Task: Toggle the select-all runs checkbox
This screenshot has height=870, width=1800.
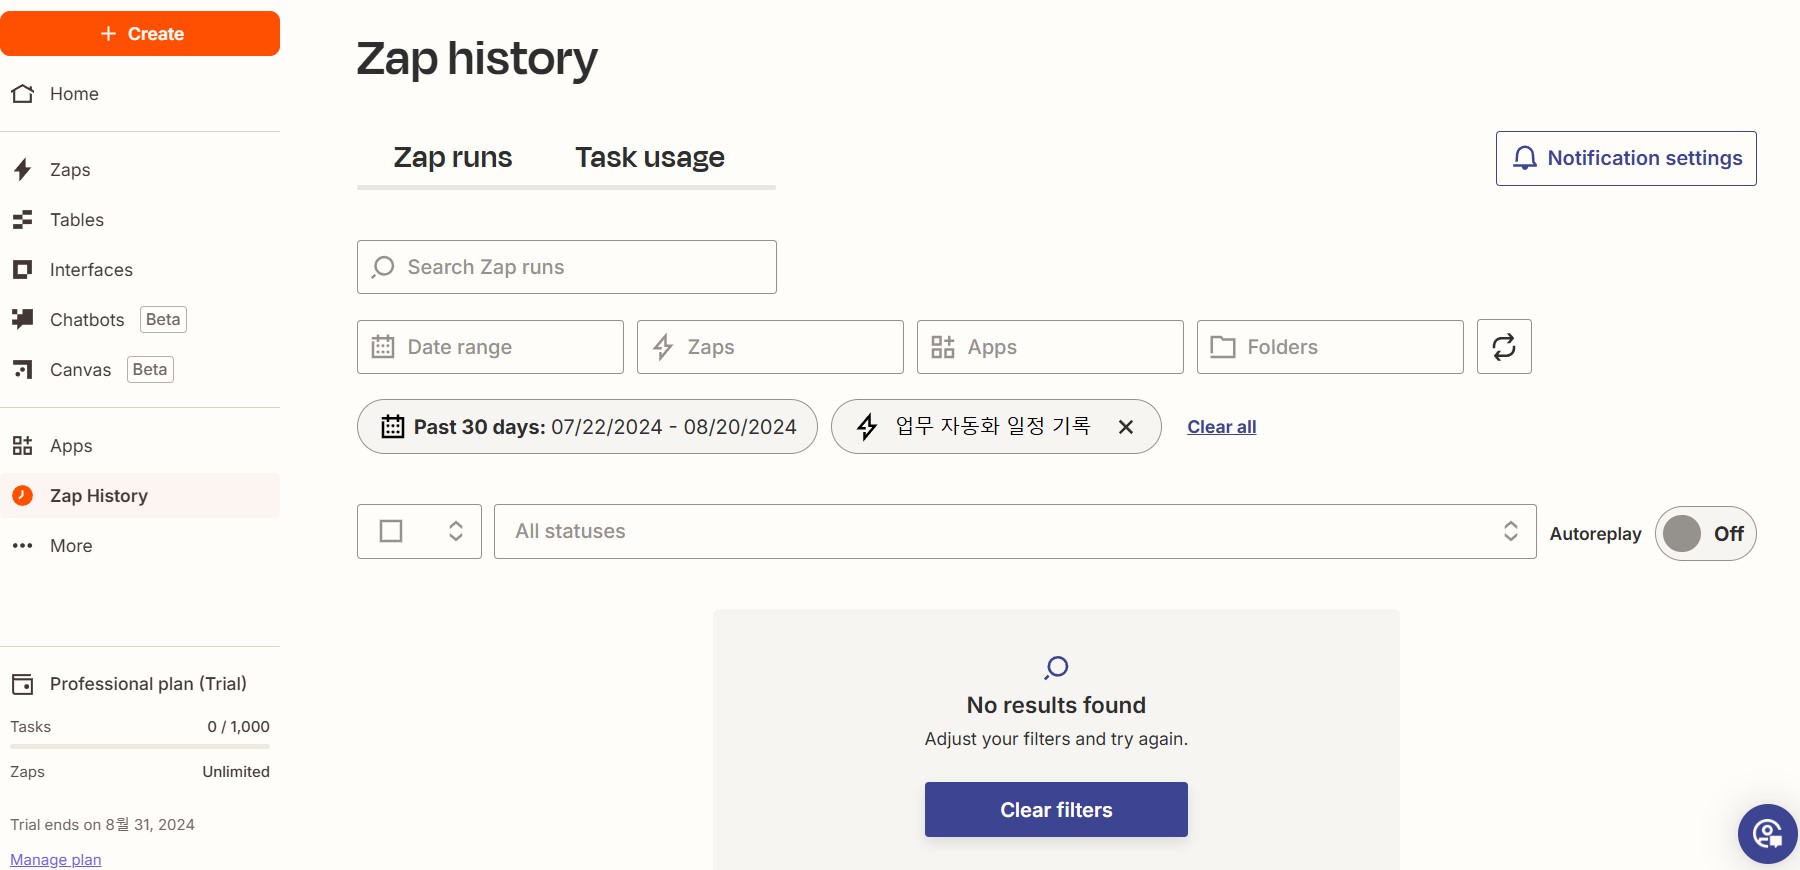Action: pyautogui.click(x=391, y=531)
